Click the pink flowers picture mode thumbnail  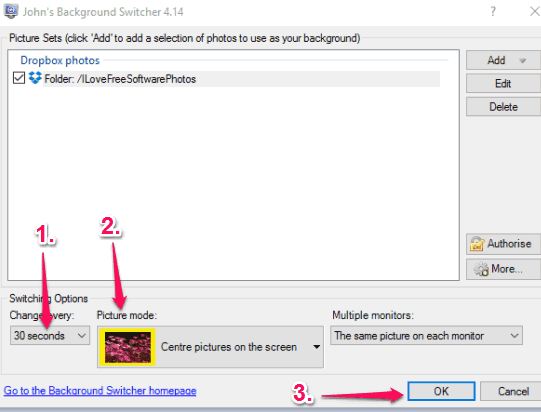[x=128, y=347]
